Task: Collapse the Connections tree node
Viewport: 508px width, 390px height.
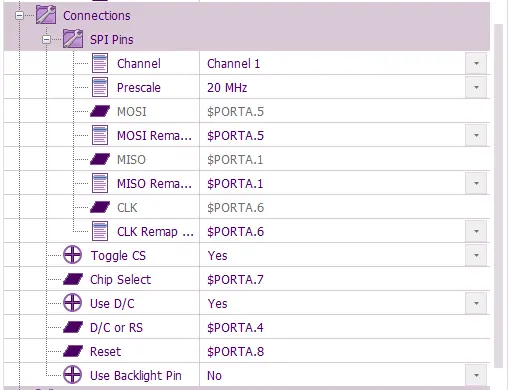Action: [x=20, y=15]
